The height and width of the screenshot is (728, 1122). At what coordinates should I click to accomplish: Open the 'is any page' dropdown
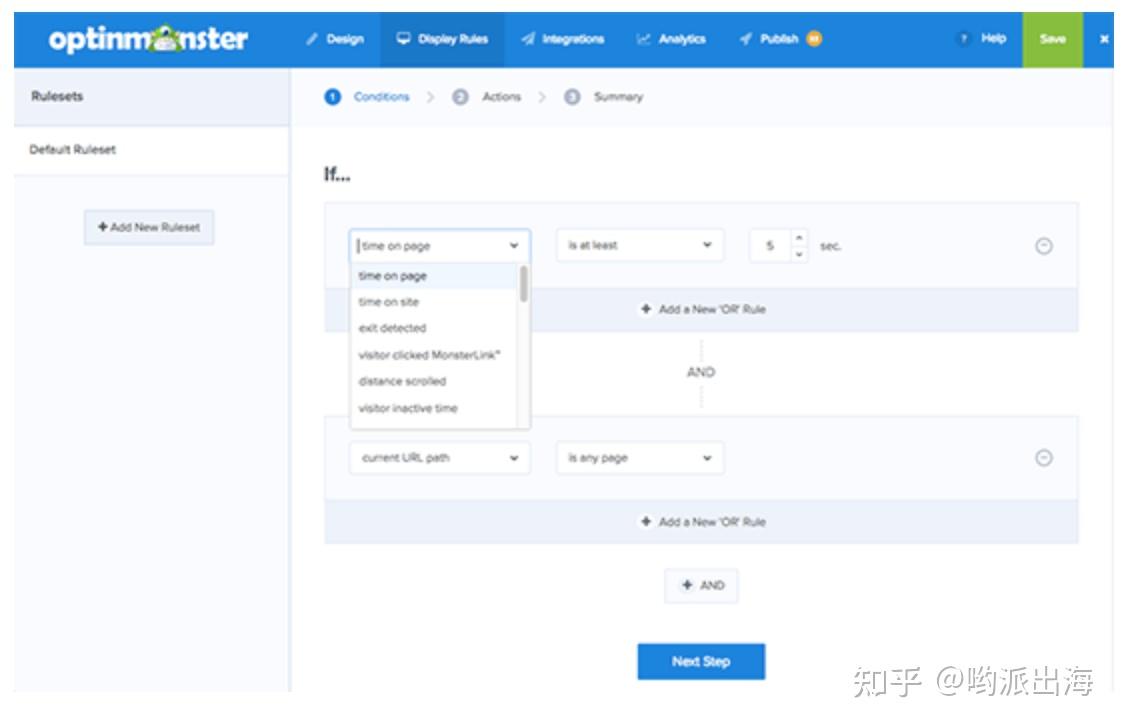point(640,457)
